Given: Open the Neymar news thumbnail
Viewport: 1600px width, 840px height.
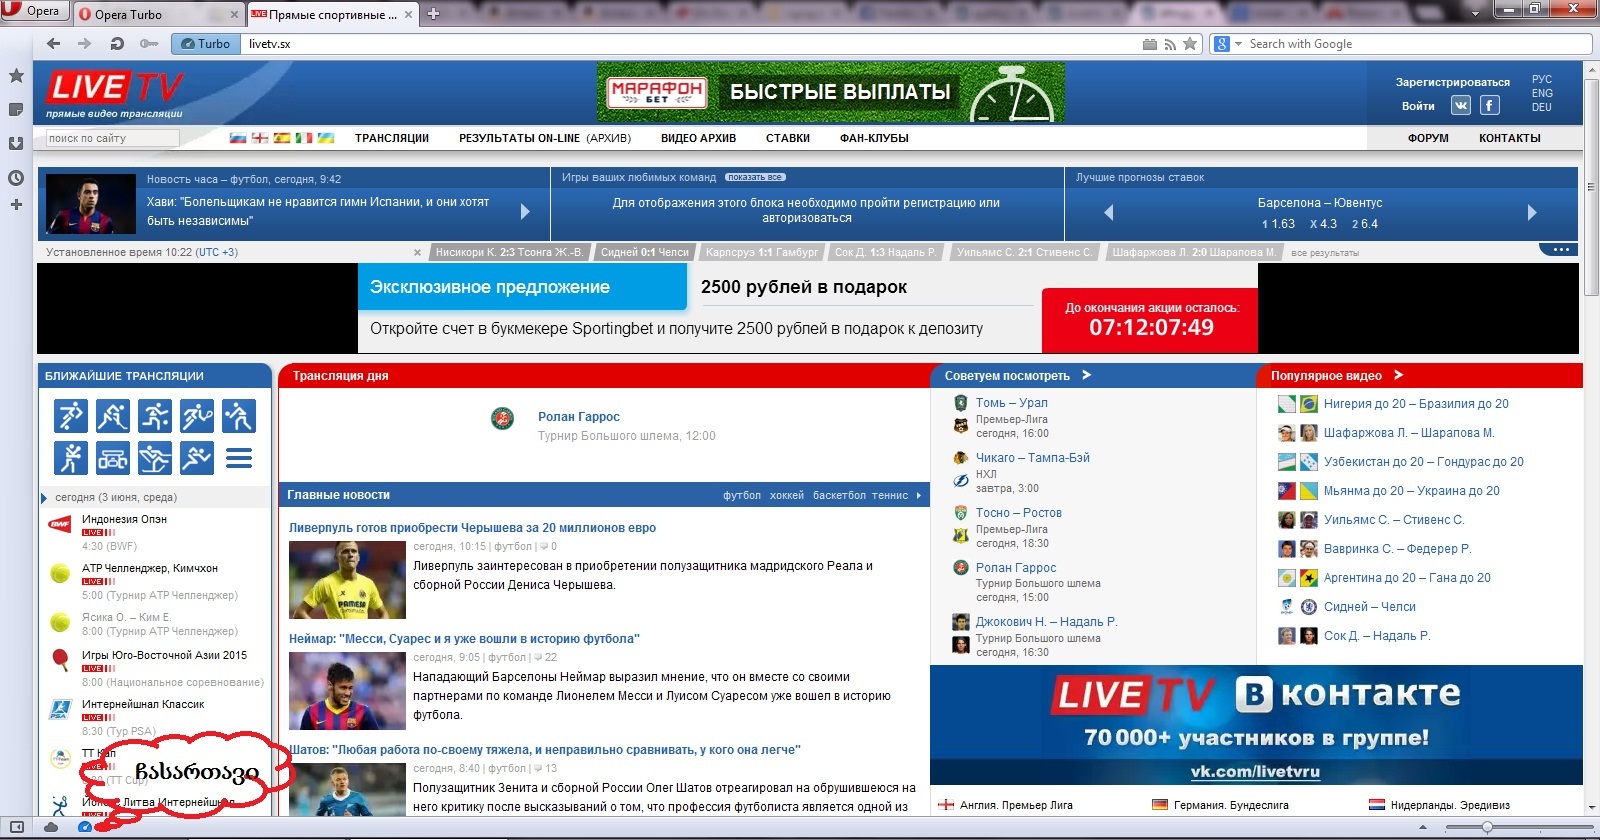Looking at the screenshot, I should [347, 691].
